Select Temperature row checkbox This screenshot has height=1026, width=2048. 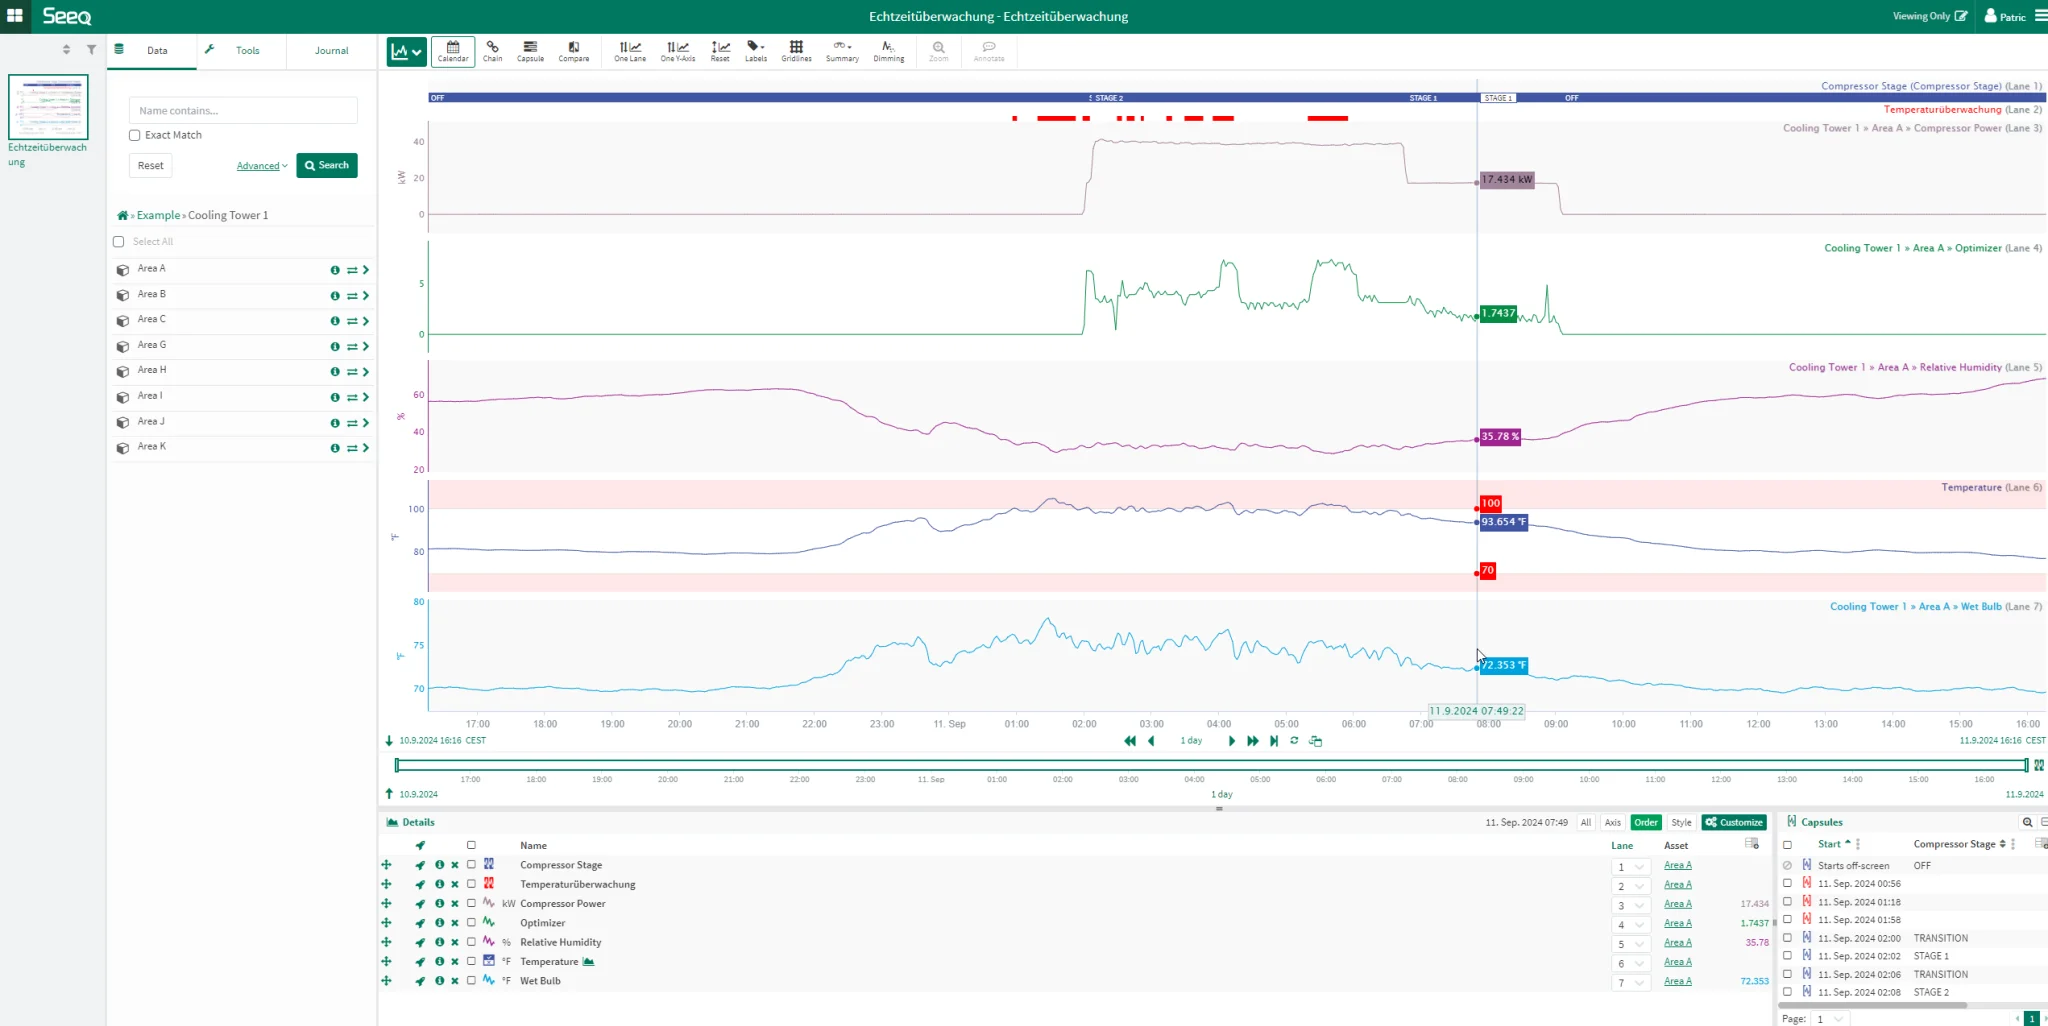tap(471, 961)
